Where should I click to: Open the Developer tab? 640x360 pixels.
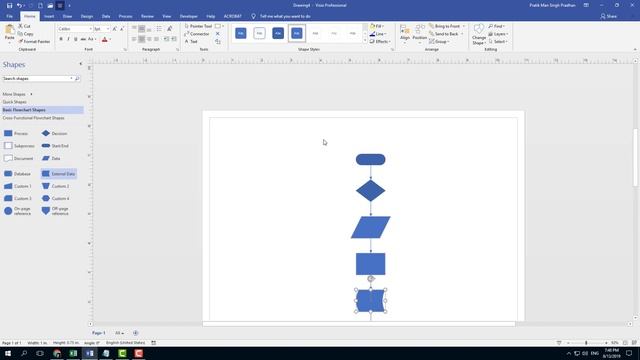[x=189, y=16]
